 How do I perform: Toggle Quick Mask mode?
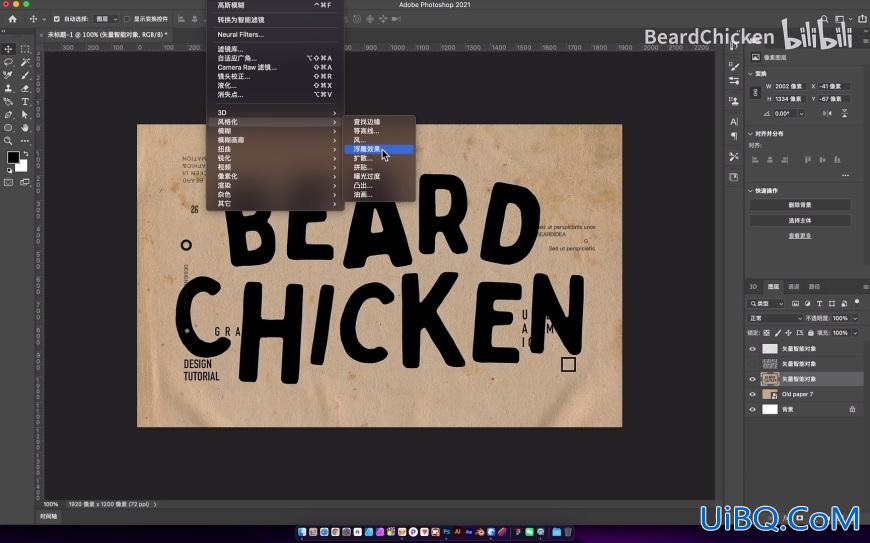8,182
